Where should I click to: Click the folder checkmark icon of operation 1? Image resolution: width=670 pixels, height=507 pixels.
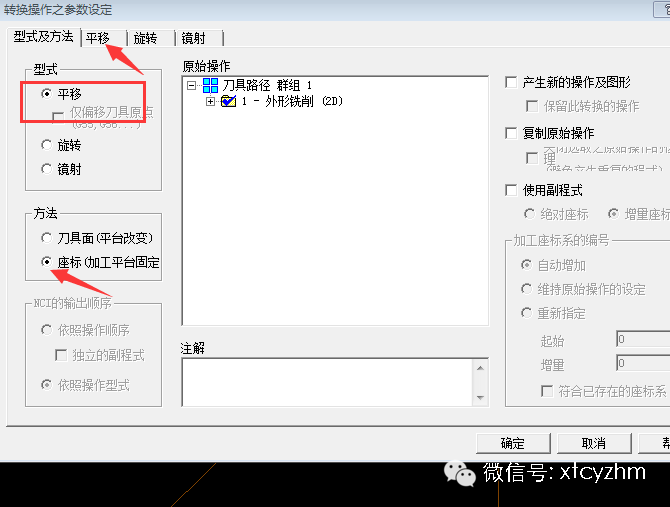click(x=229, y=101)
